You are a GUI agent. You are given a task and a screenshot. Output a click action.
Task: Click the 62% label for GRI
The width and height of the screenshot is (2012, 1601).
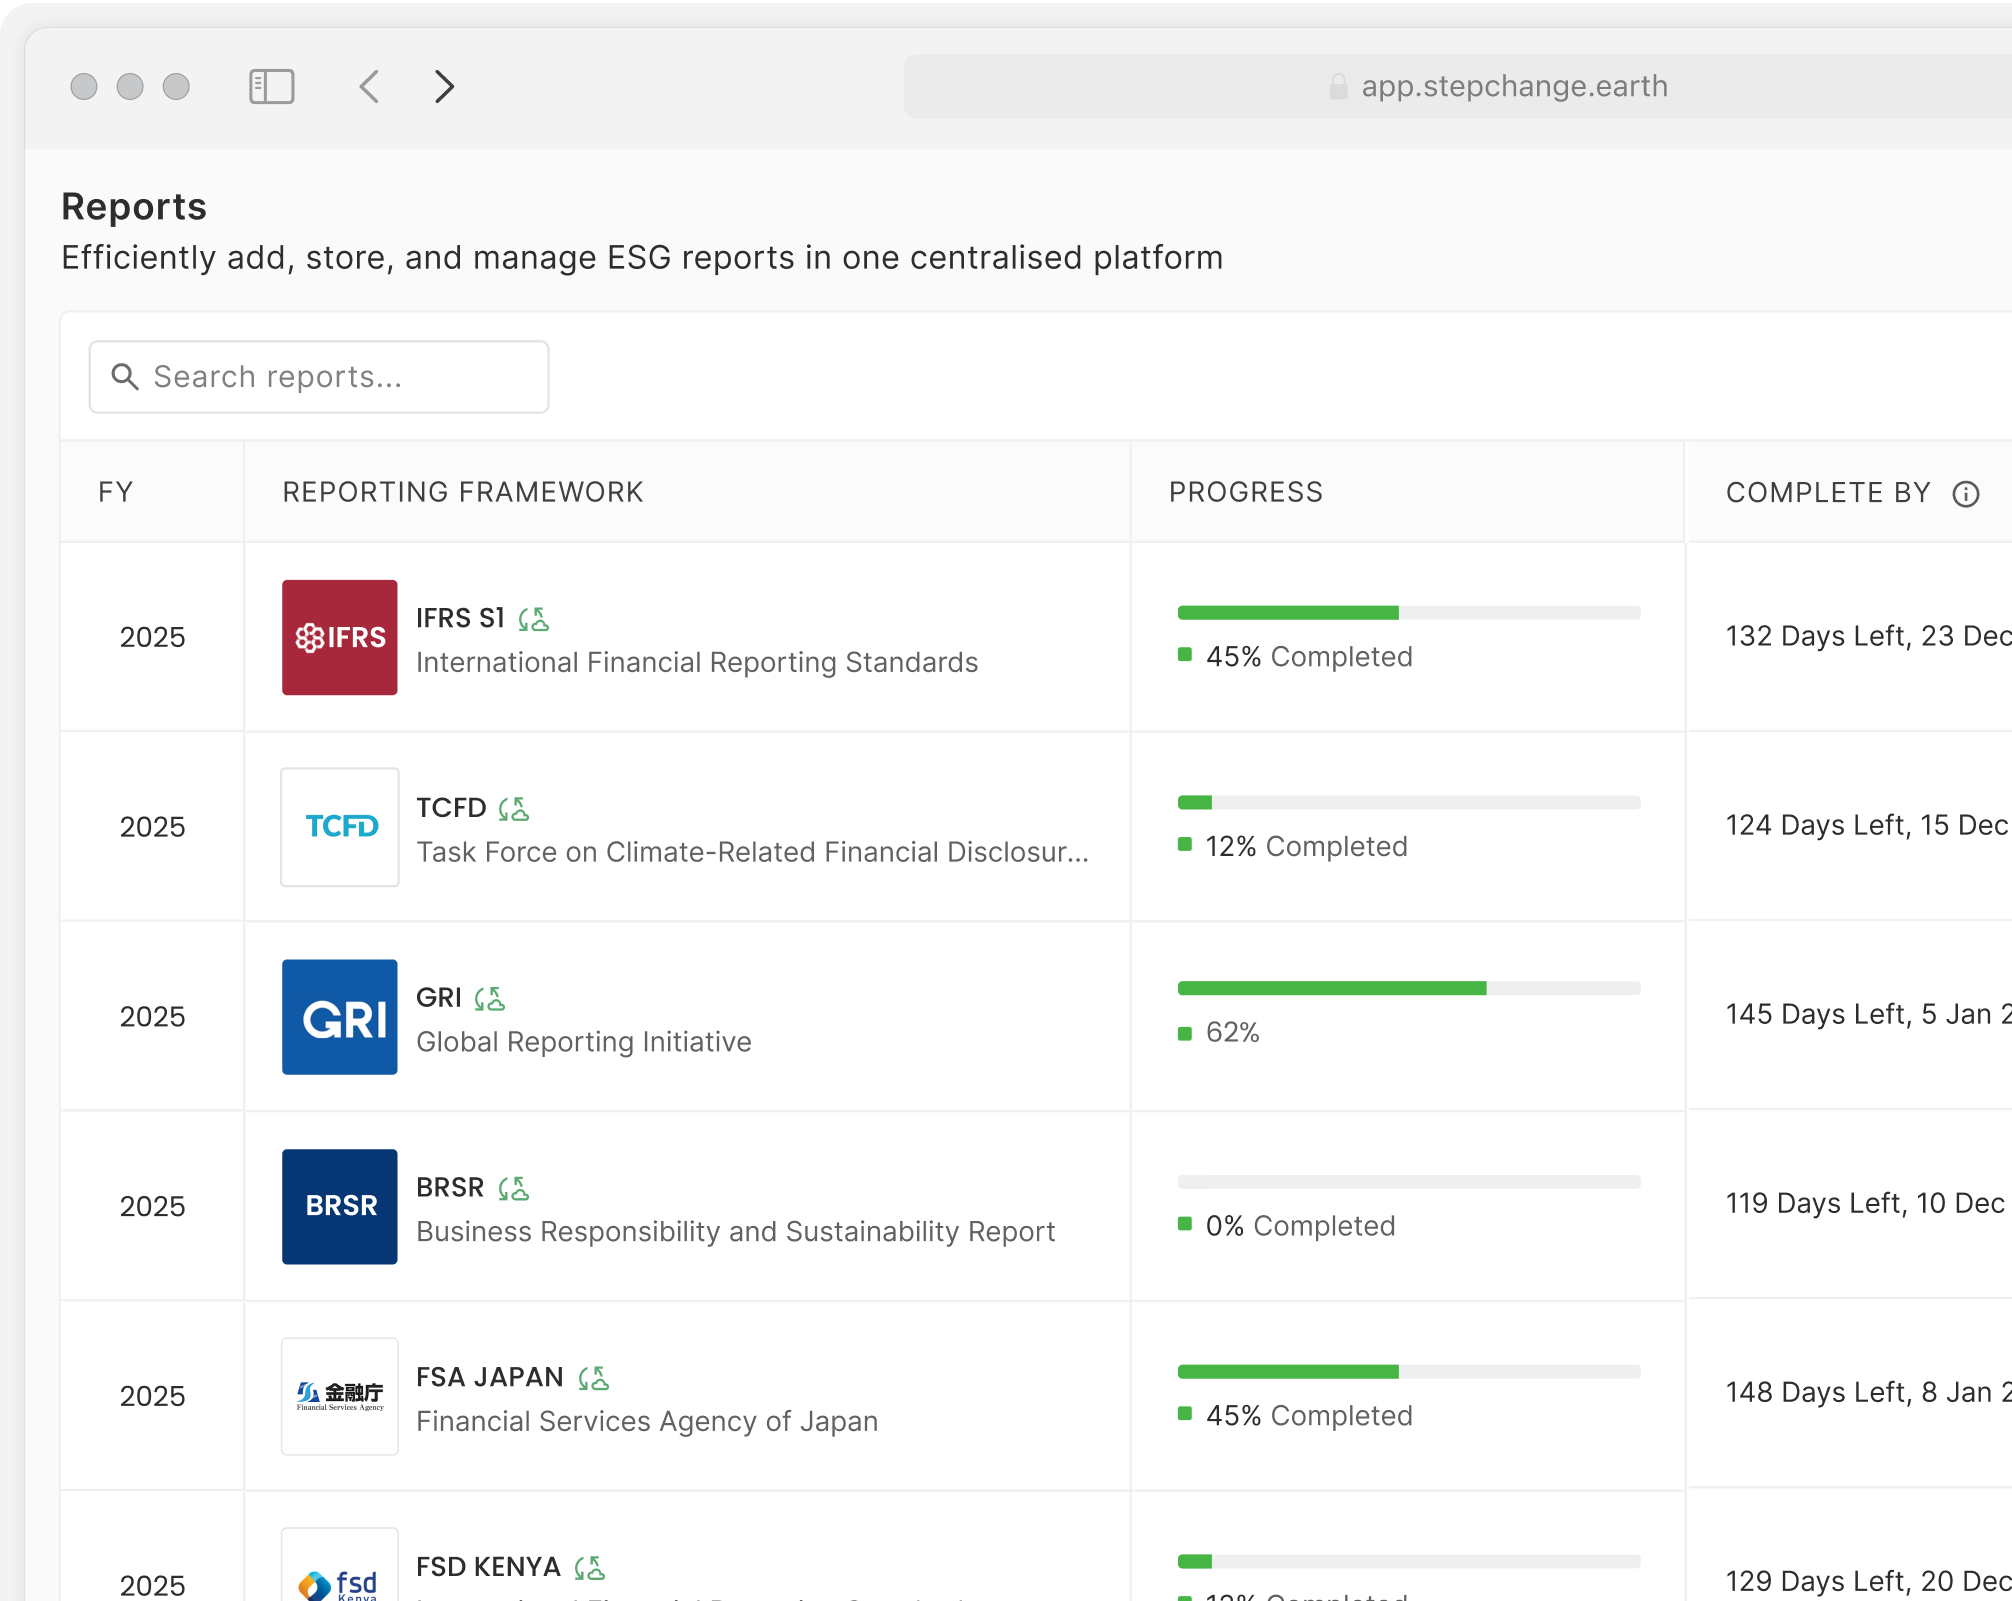1232,1032
